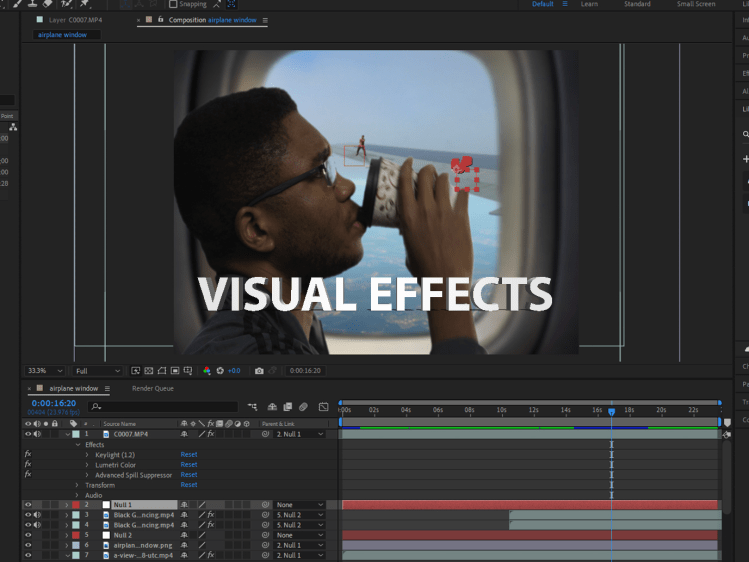Toggle the composition mini-flowchart icon
The height and width of the screenshot is (562, 749).
[x=252, y=407]
